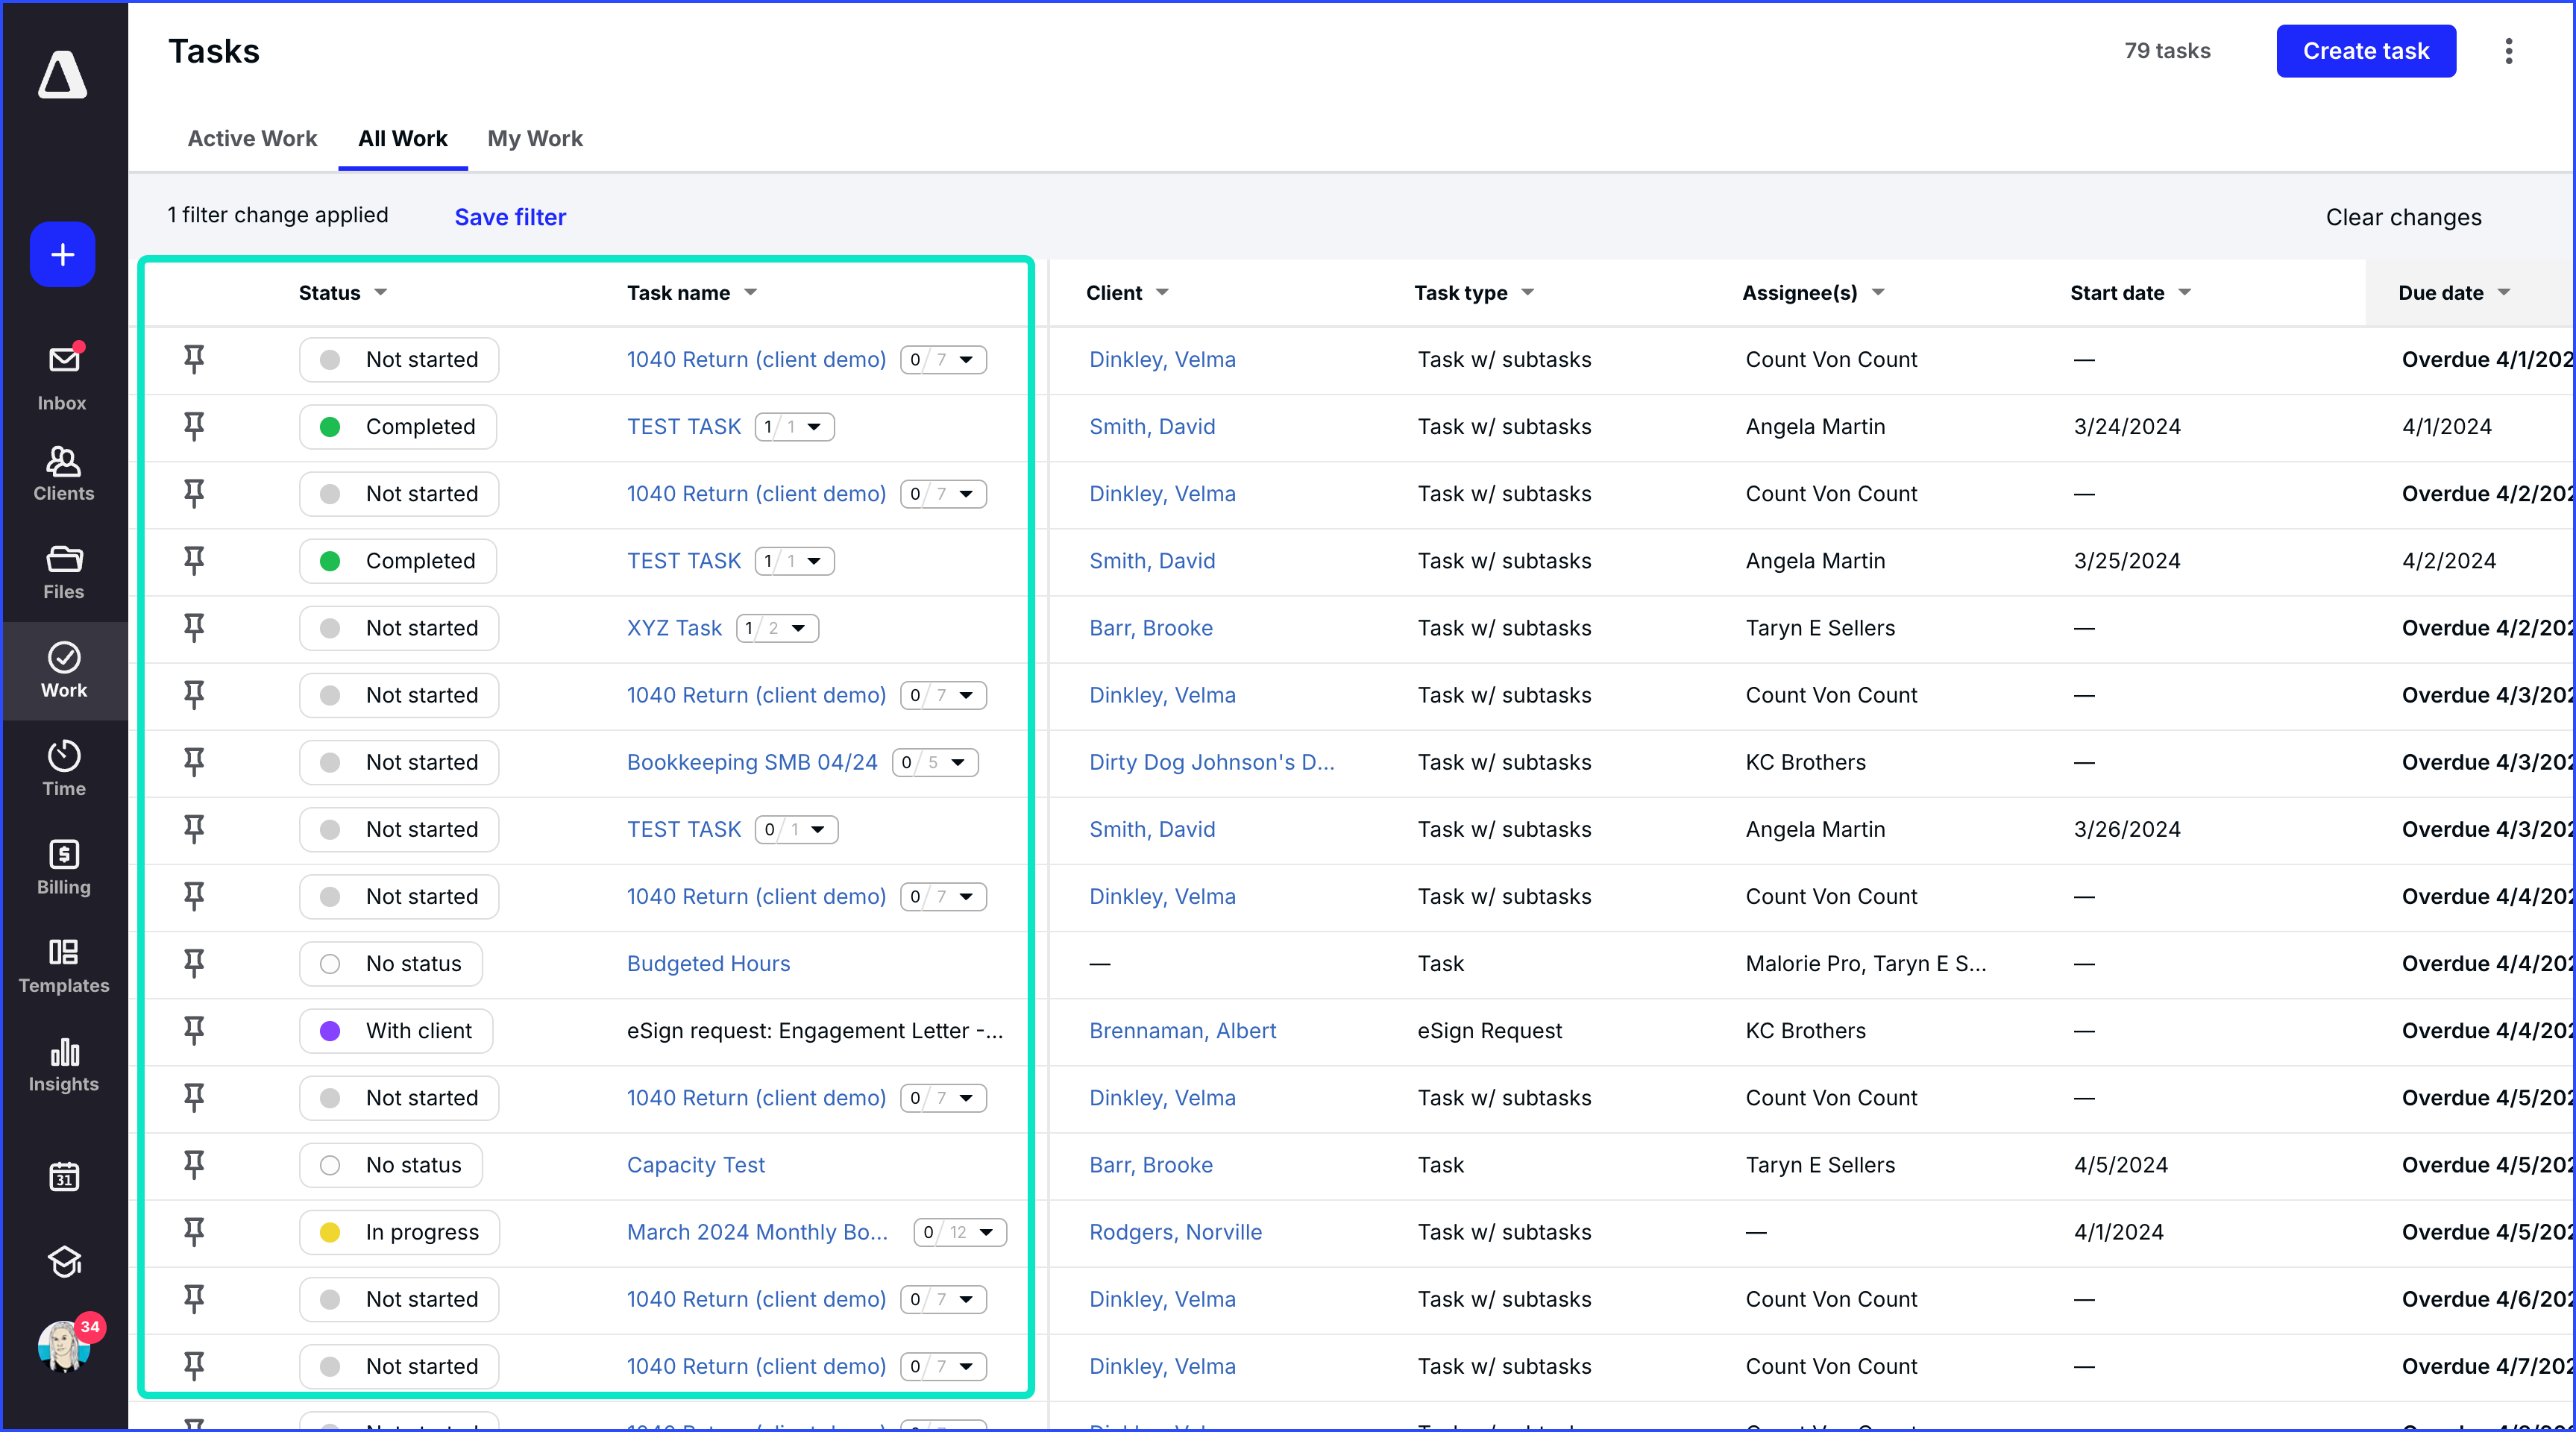2576x1432 pixels.
Task: Open the Files section
Action: pos(63,570)
